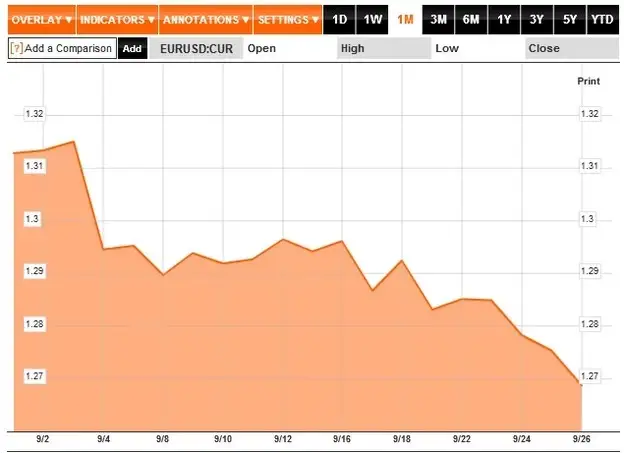
Task: Click the question mark help icon
Action: pyautogui.click(x=17, y=48)
